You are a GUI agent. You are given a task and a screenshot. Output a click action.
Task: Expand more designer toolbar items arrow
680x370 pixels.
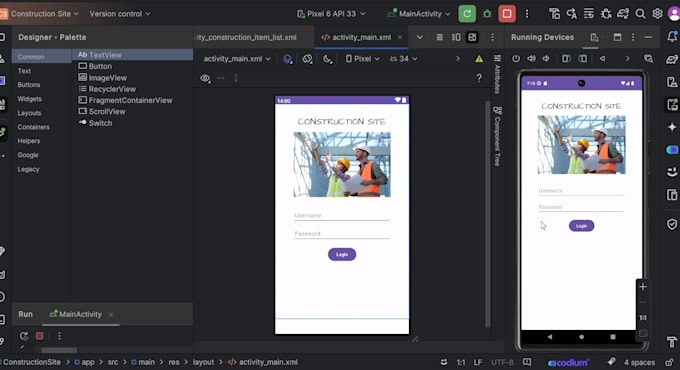(458, 59)
